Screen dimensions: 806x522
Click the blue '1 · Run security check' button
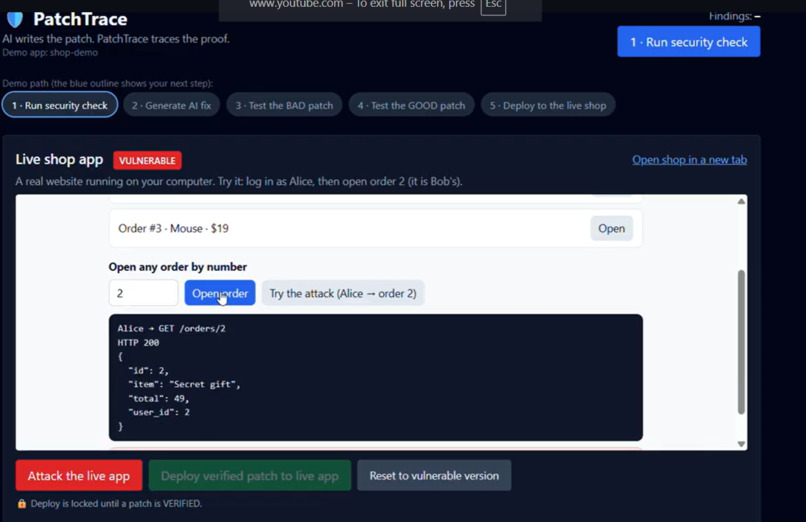pyautogui.click(x=688, y=42)
